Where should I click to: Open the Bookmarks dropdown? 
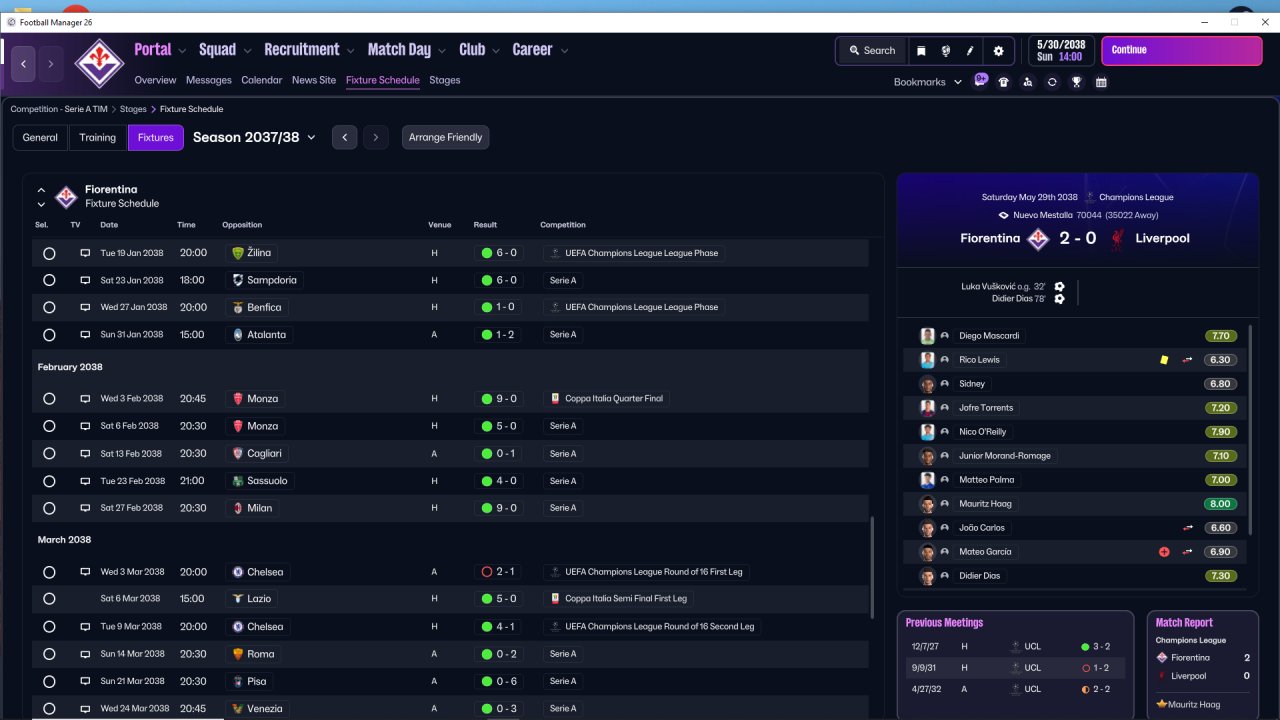click(927, 82)
